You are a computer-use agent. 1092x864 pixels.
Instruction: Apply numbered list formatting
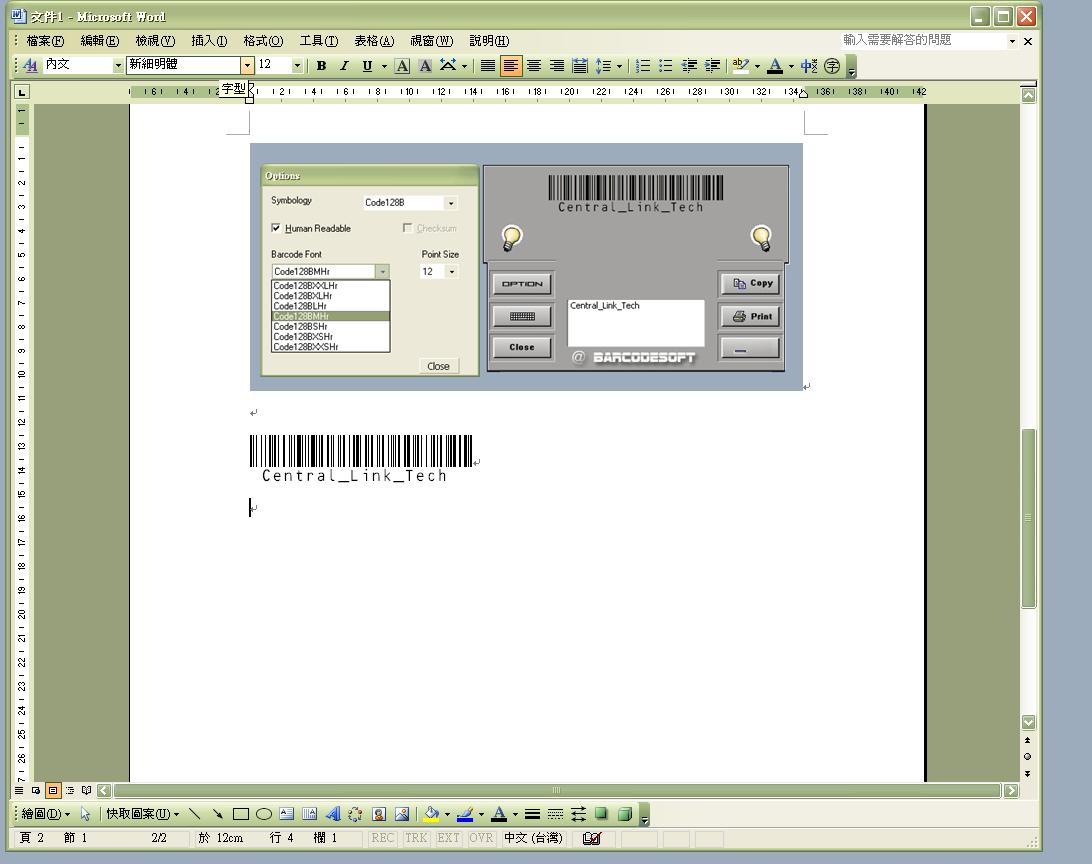pyautogui.click(x=644, y=65)
